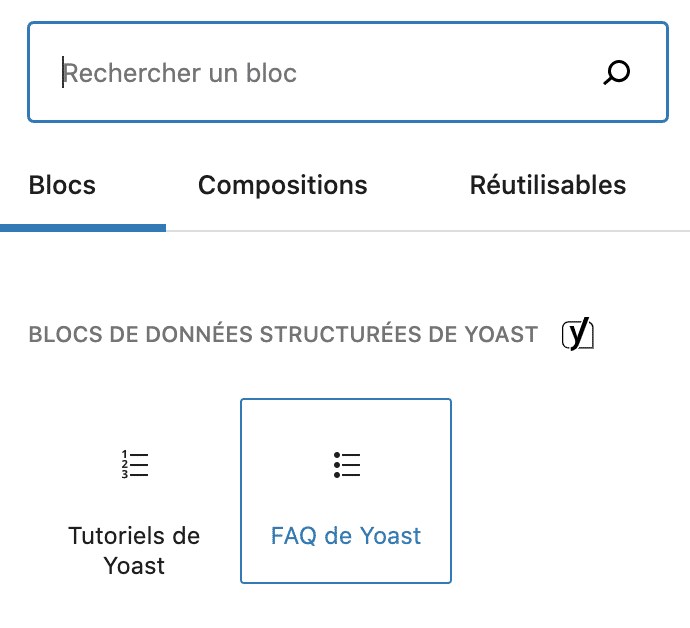Switch to the Compositions tab
Screen dimensions: 690x628
click(x=283, y=185)
